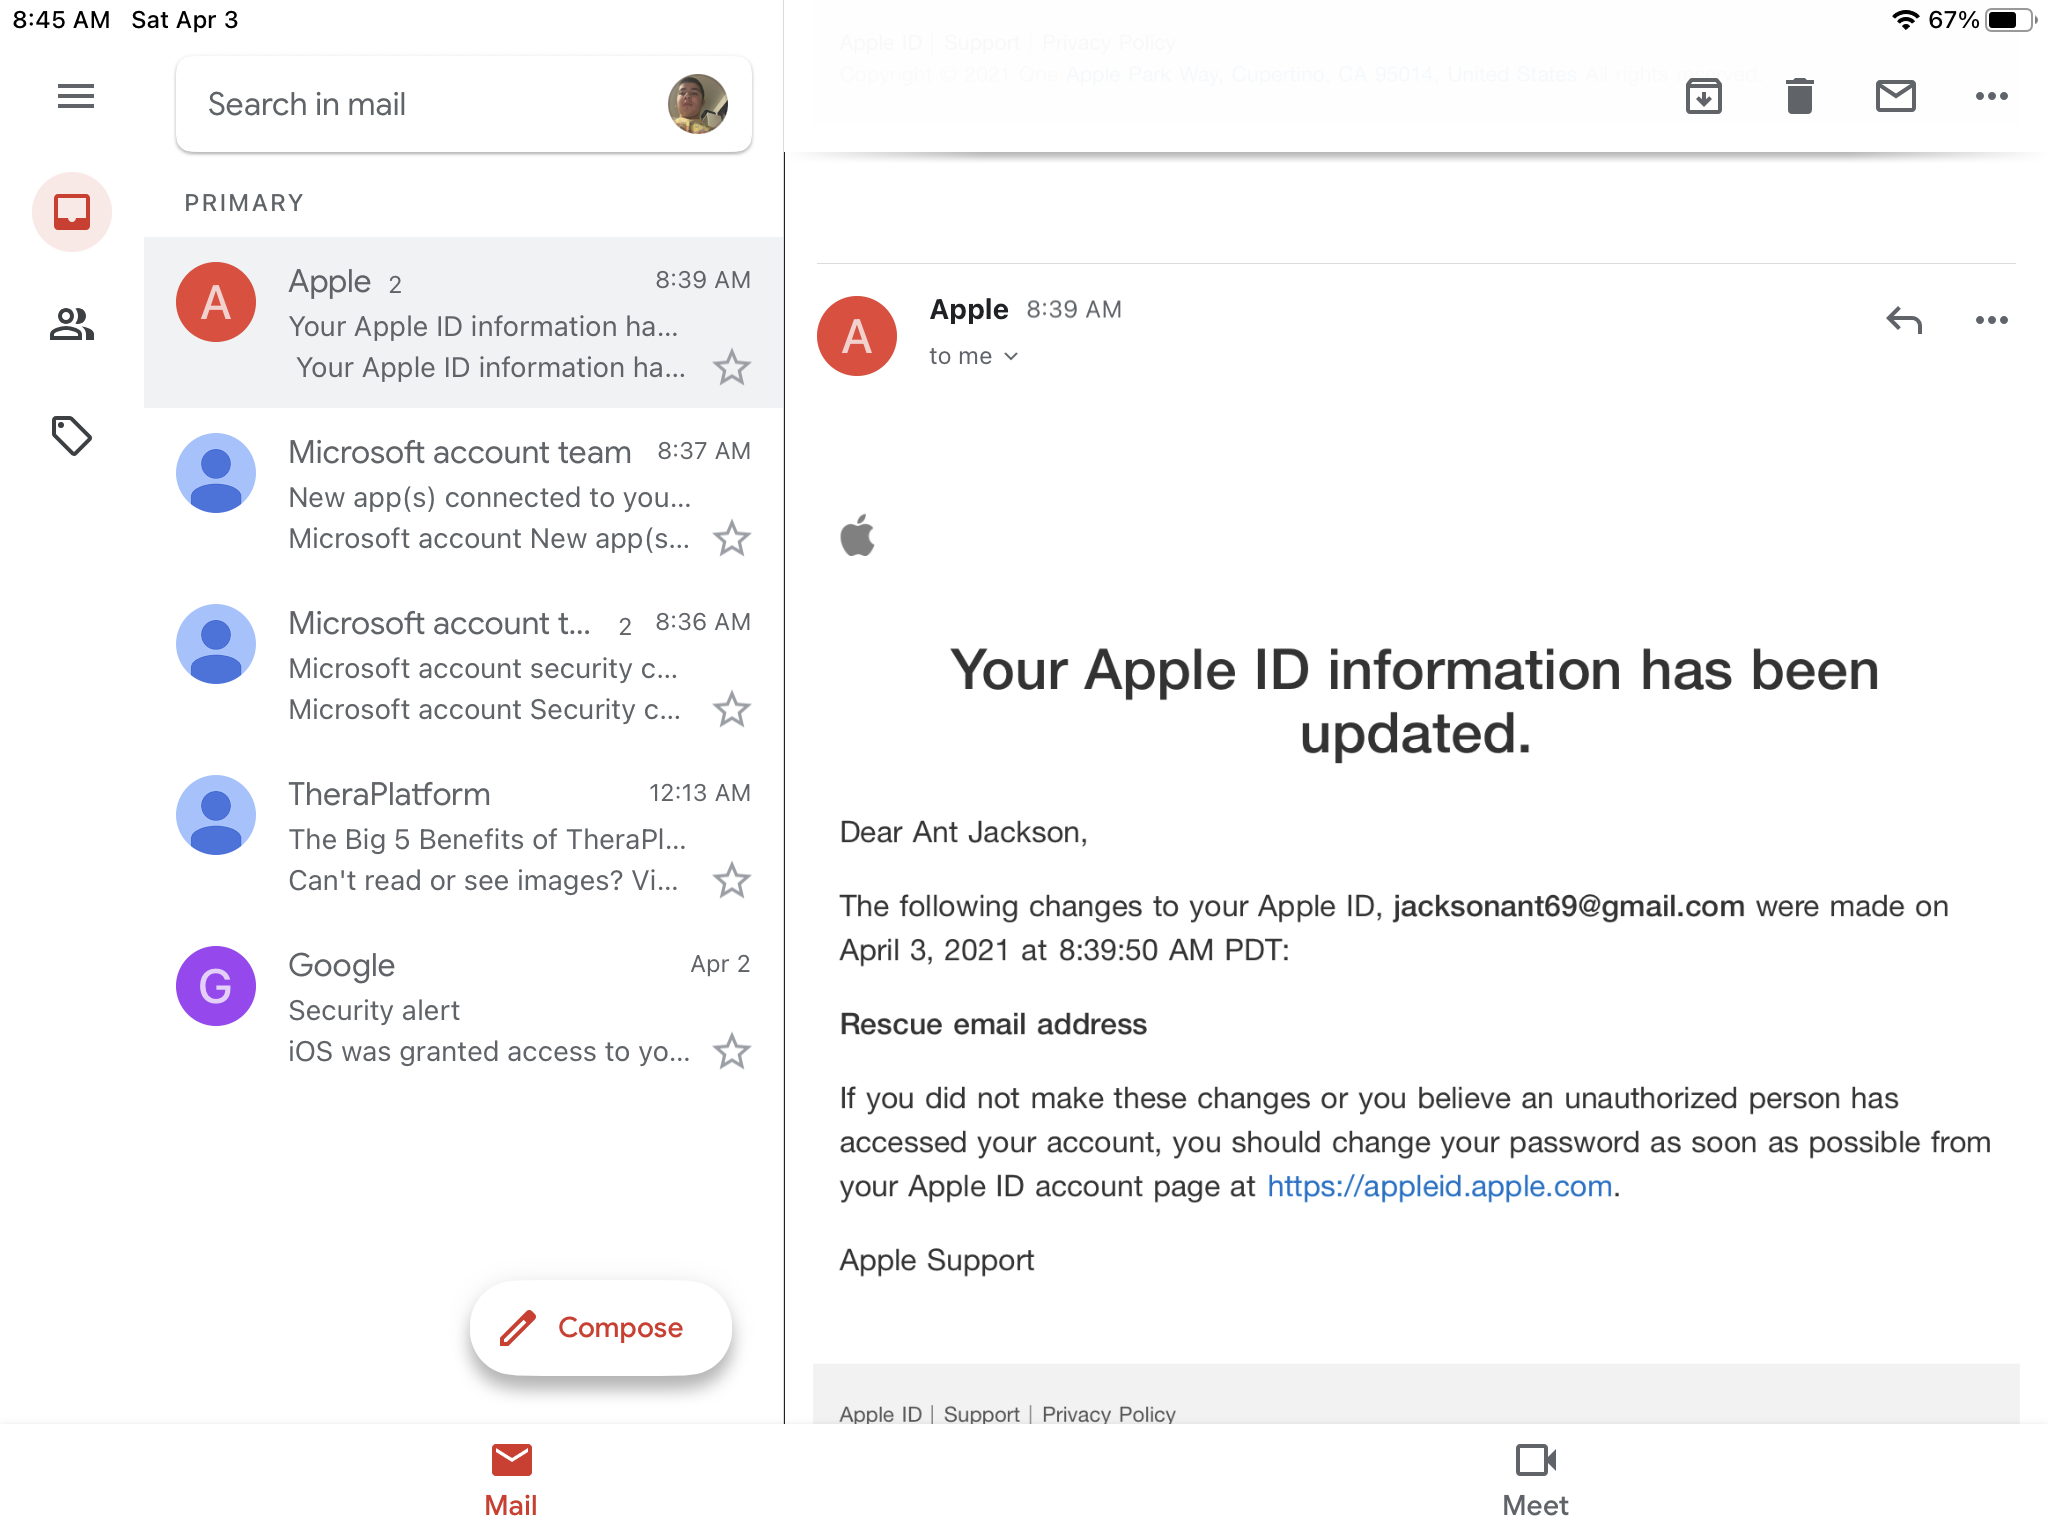
Task: Open the Labels sidebar icon
Action: (x=71, y=435)
